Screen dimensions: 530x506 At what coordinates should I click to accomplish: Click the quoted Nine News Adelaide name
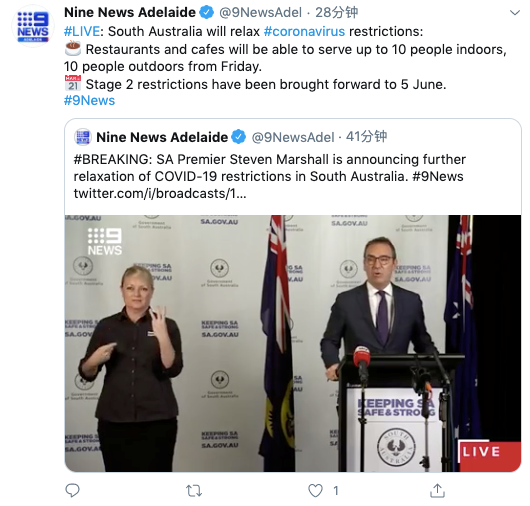click(162, 137)
